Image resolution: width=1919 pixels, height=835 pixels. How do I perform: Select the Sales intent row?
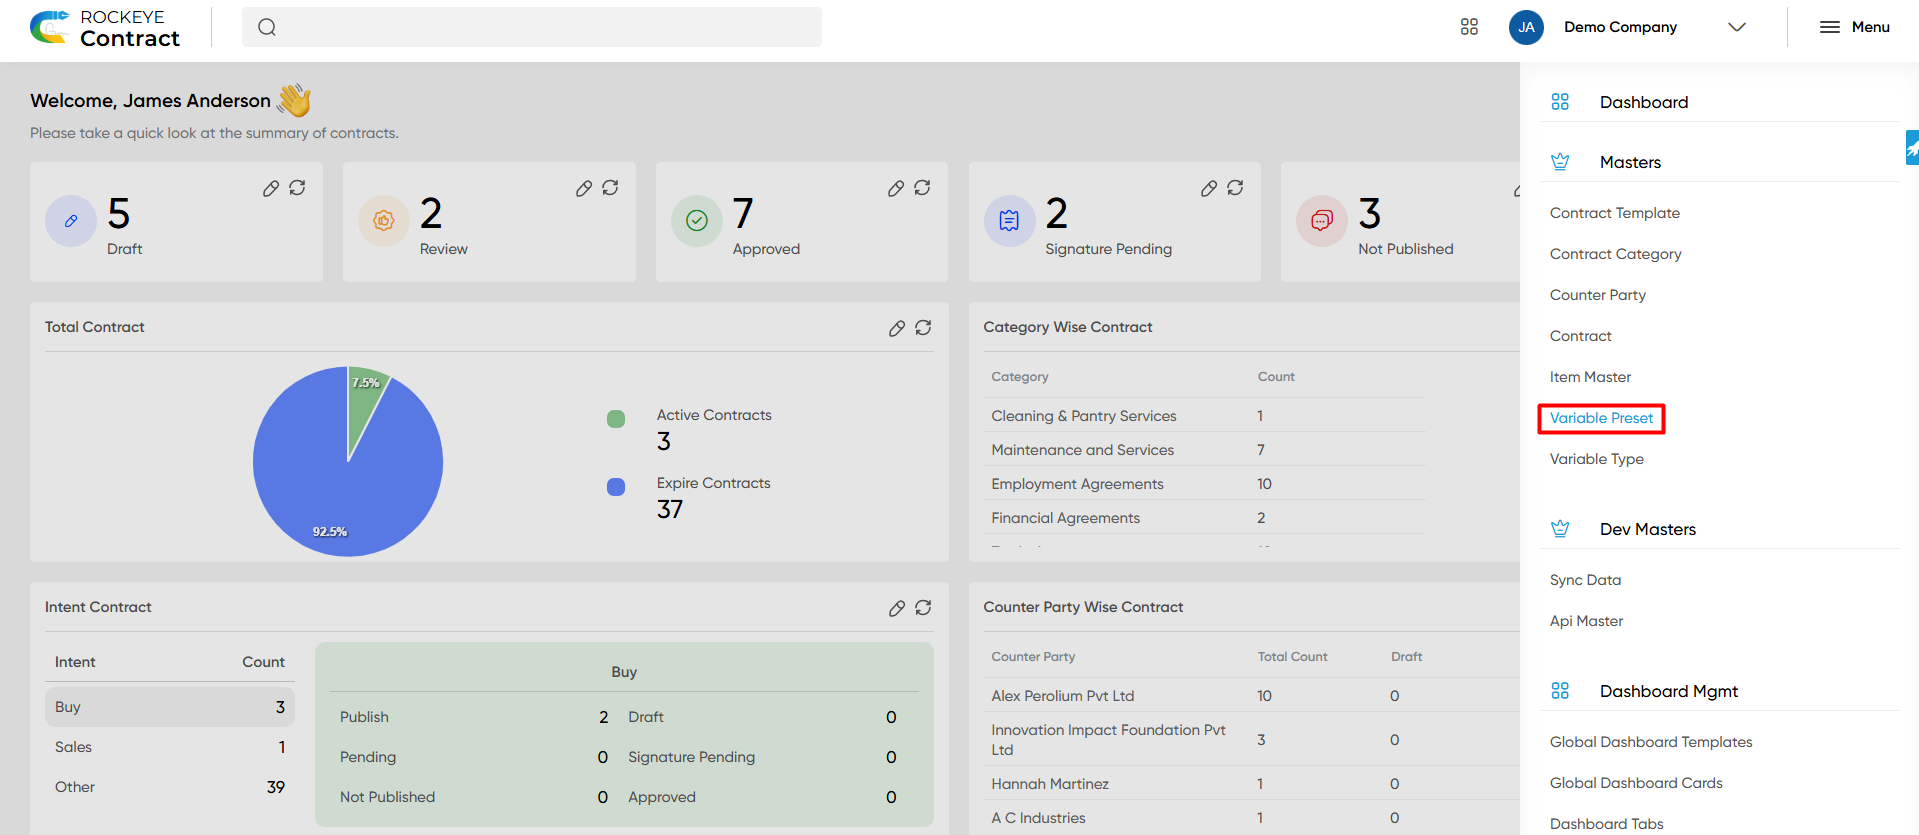[170, 747]
